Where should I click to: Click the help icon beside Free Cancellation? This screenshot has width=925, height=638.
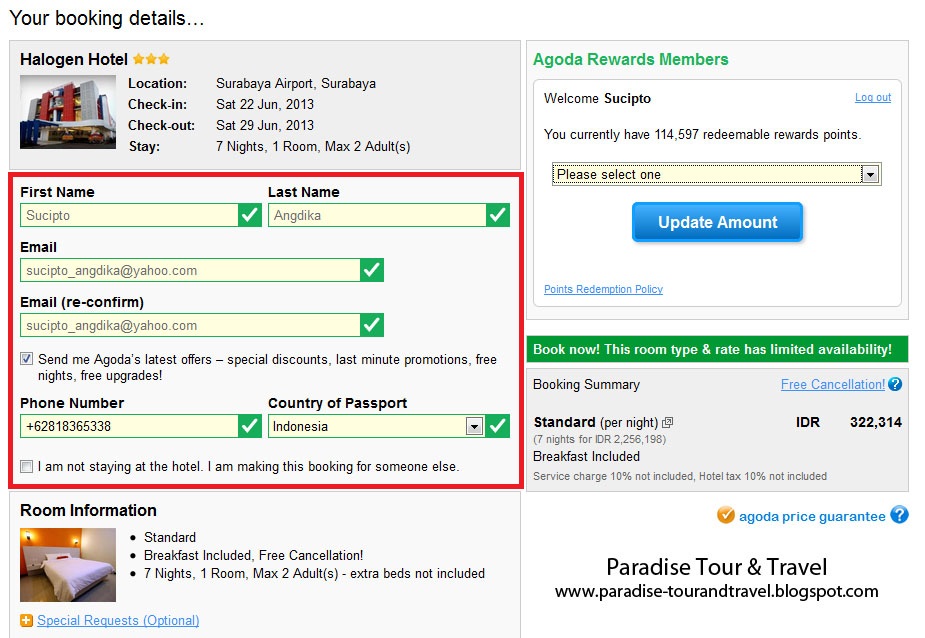pyautogui.click(x=895, y=384)
